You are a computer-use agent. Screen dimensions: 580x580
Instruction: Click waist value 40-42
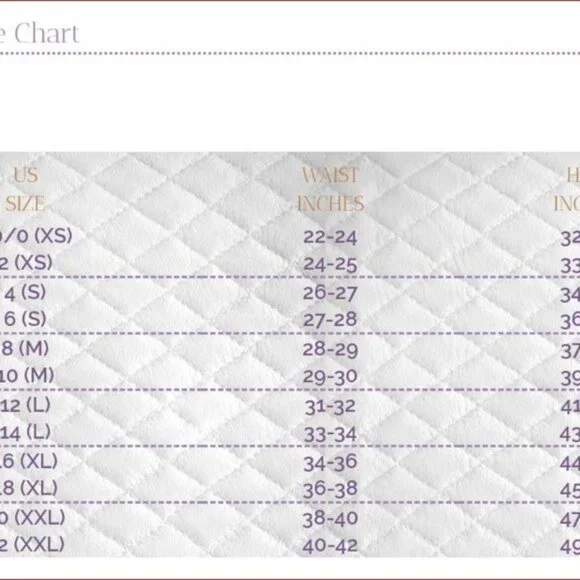click(x=330, y=546)
